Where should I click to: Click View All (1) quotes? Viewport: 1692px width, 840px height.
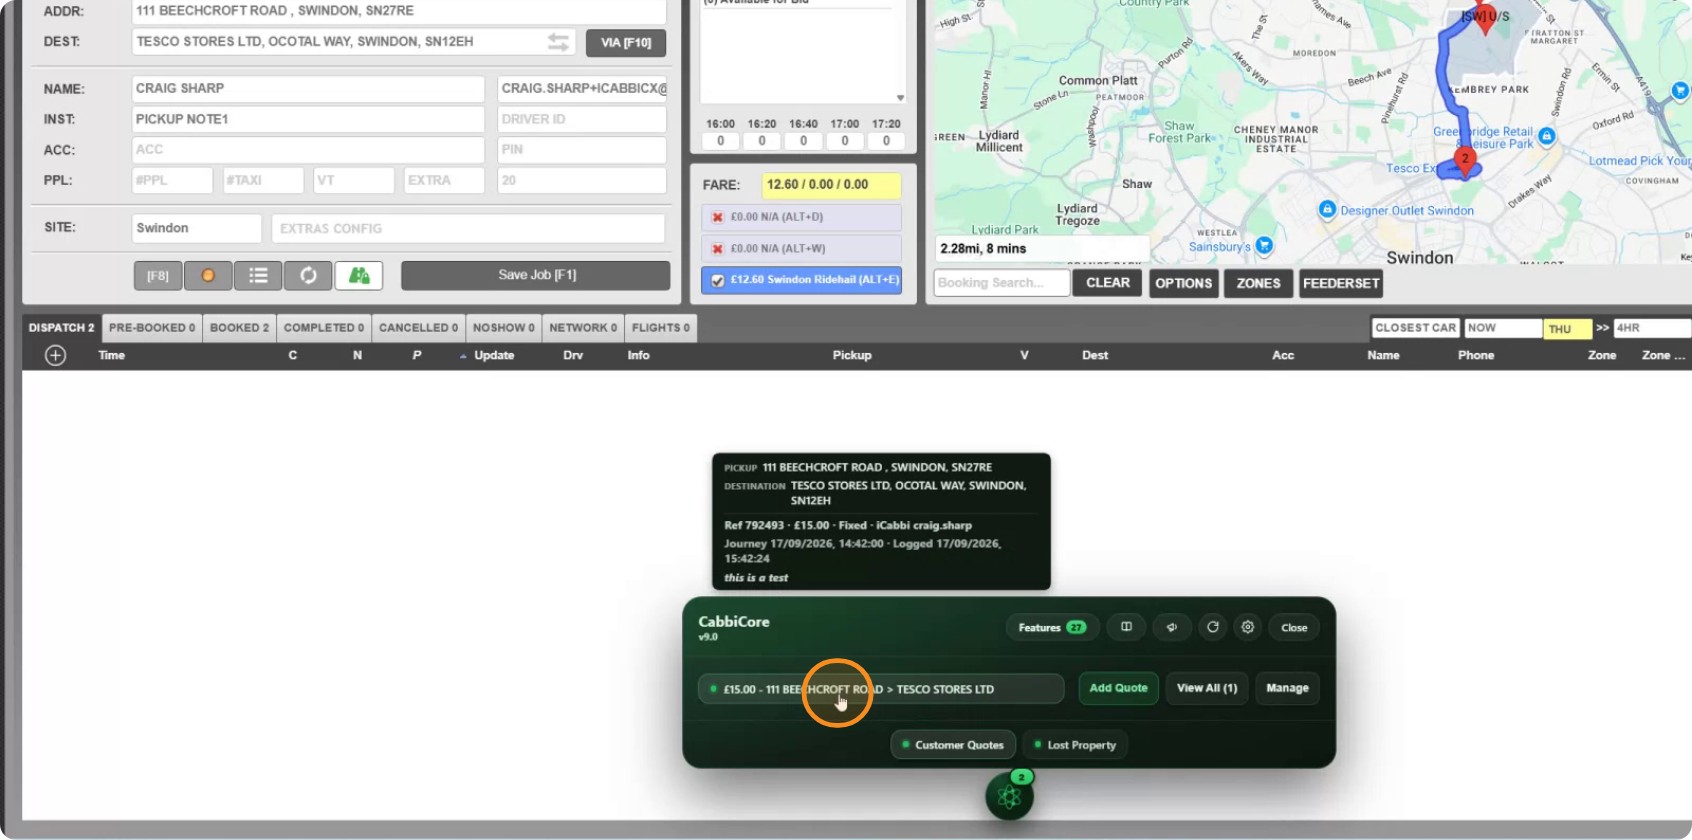(1207, 688)
